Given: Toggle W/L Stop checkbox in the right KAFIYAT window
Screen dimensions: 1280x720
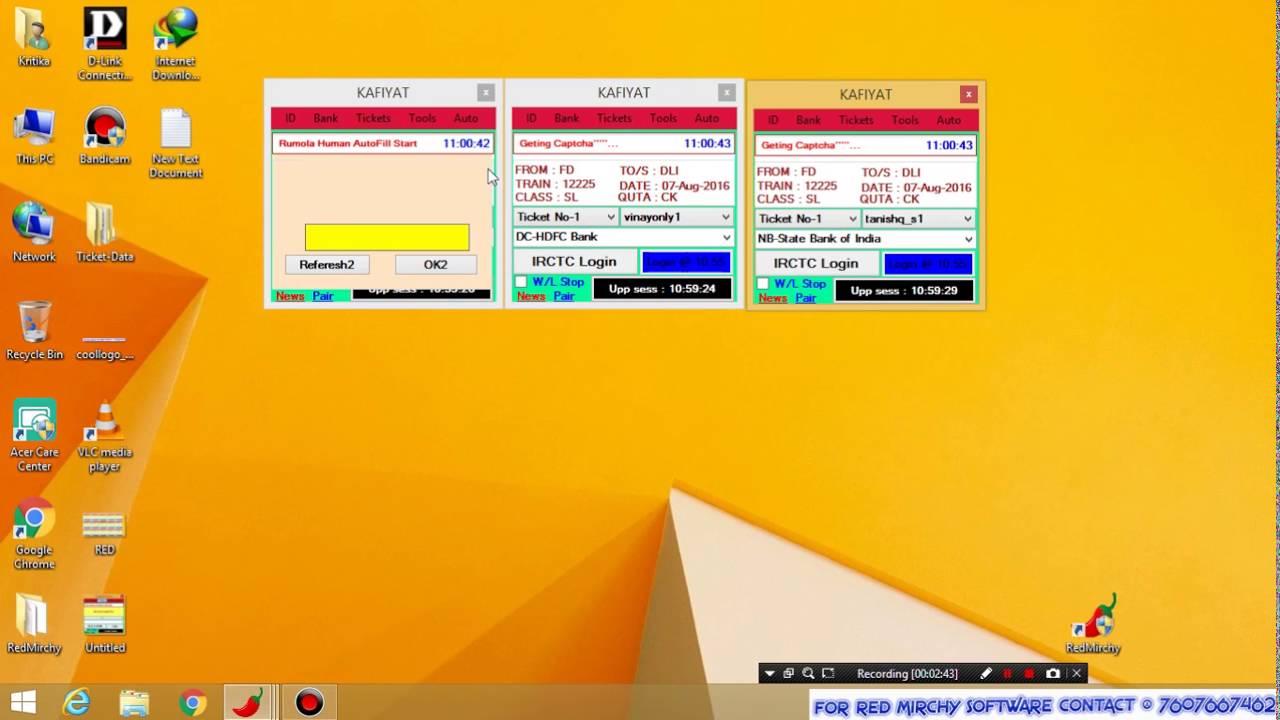Looking at the screenshot, I should (x=763, y=284).
